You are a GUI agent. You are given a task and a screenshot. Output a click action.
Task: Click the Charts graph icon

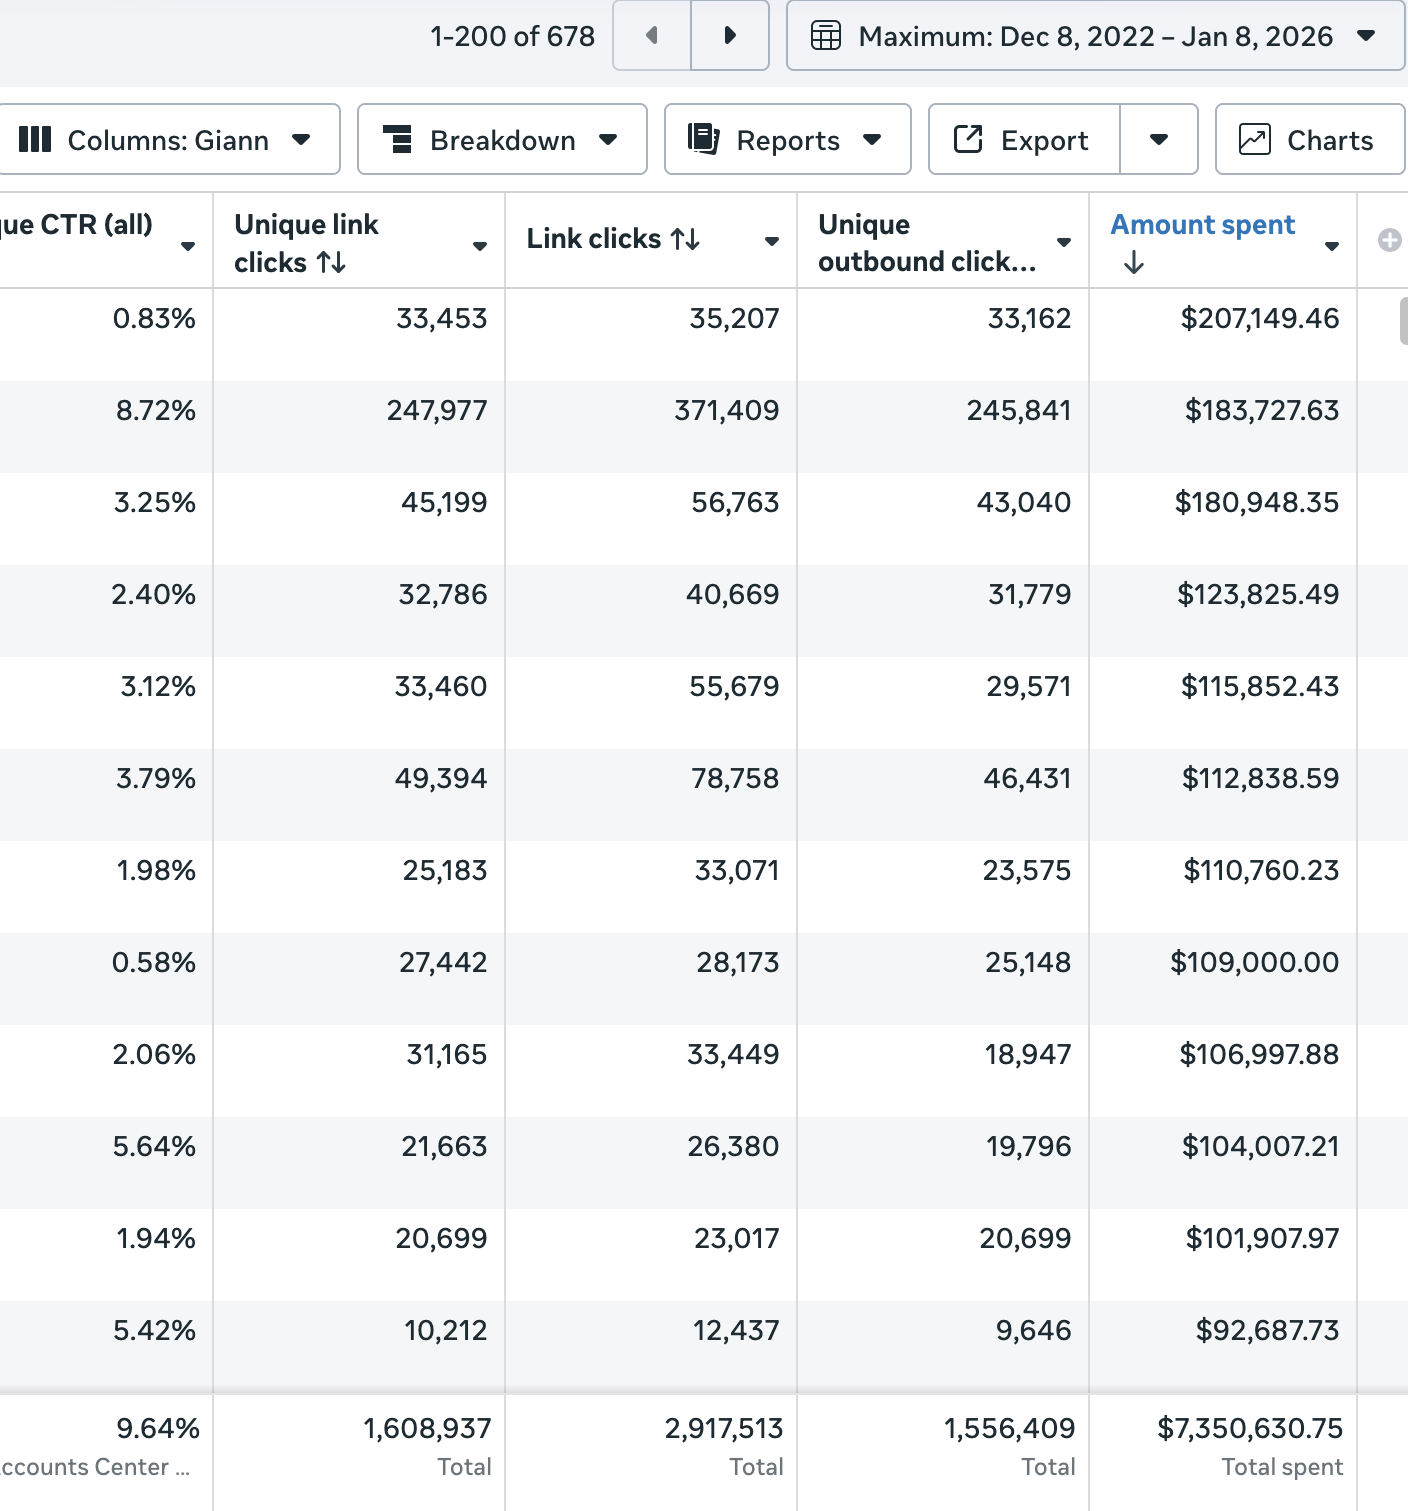click(x=1255, y=139)
